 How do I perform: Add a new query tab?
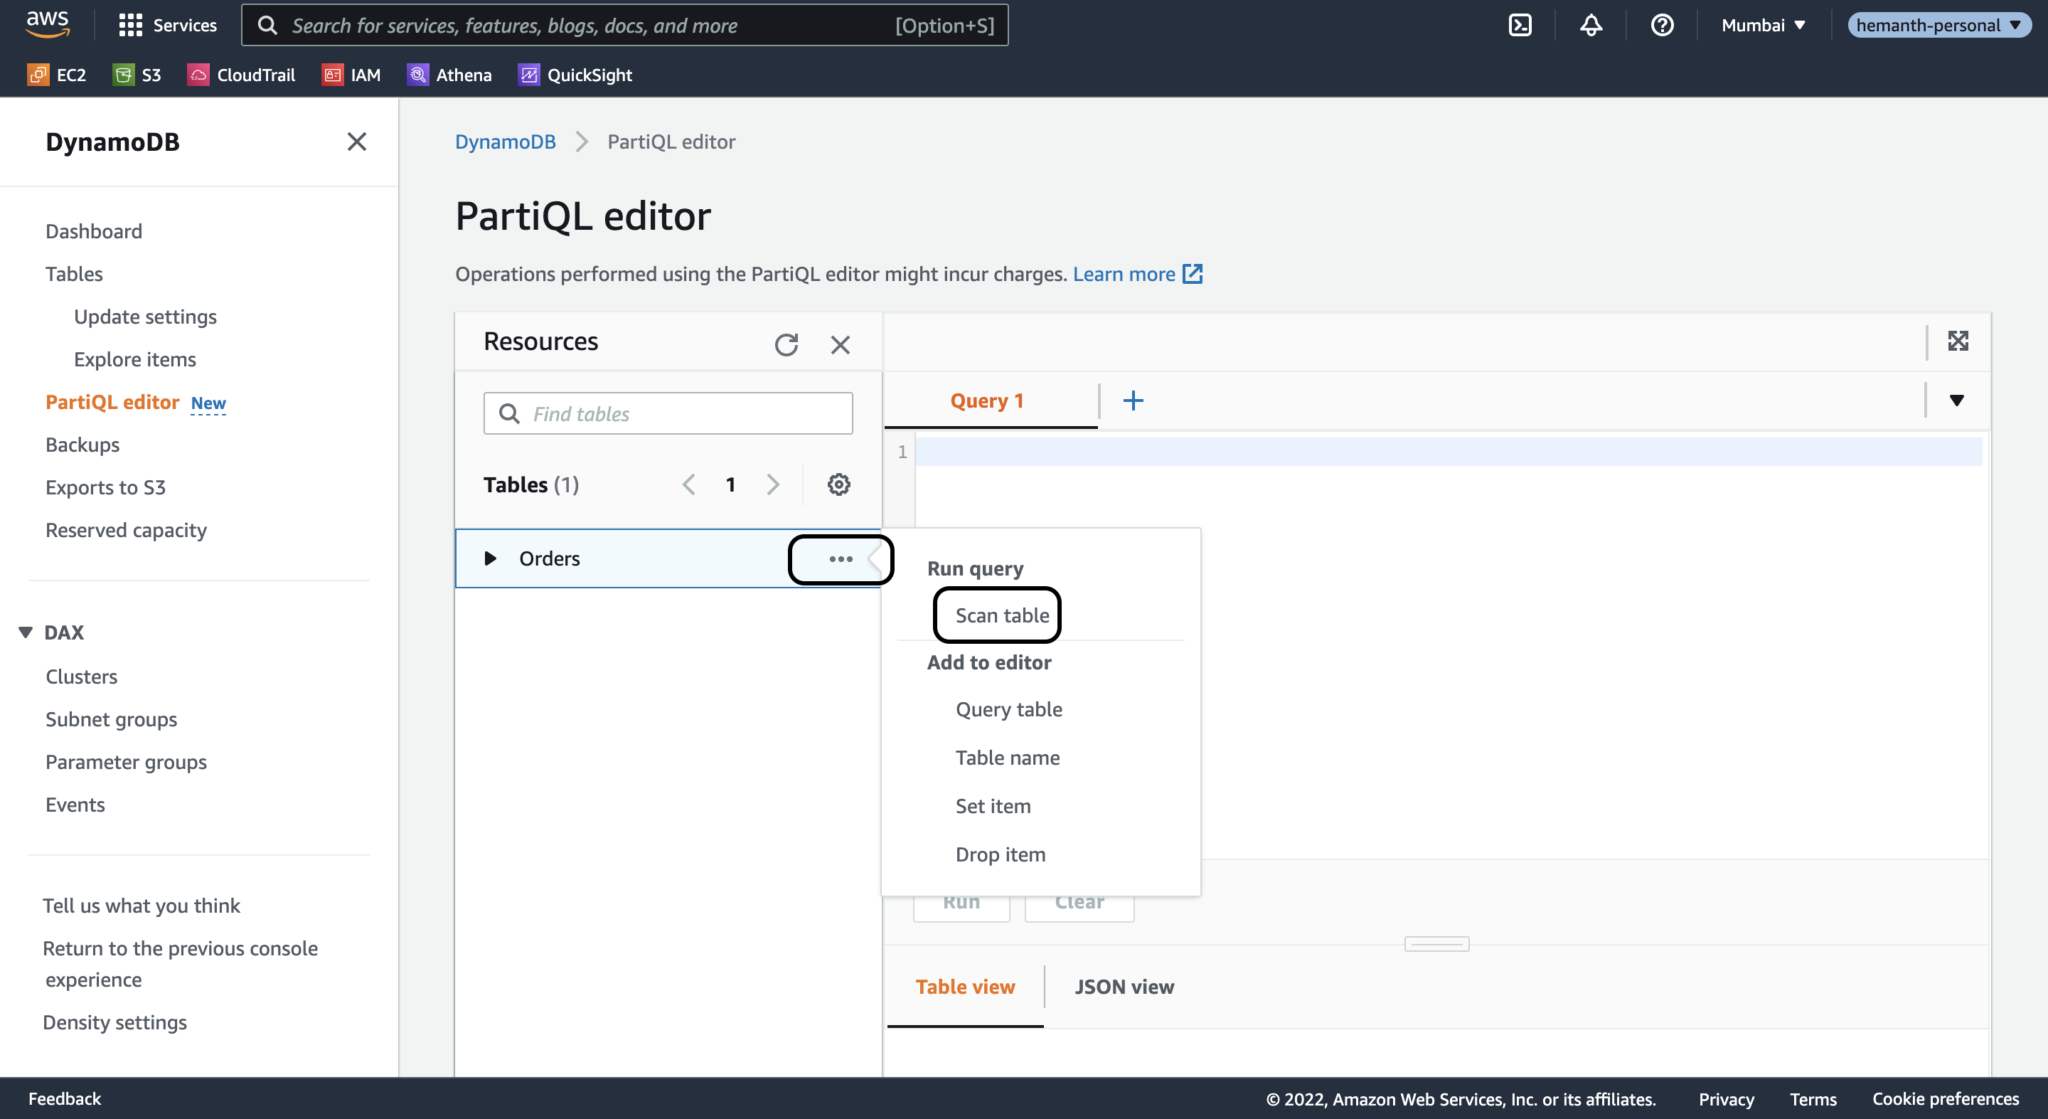1133,401
